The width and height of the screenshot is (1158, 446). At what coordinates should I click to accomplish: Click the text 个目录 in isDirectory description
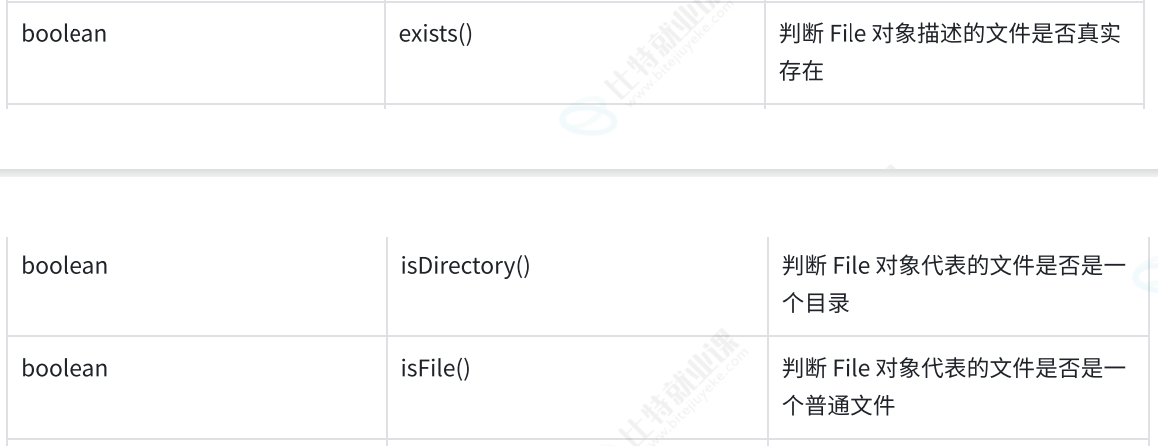(816, 303)
